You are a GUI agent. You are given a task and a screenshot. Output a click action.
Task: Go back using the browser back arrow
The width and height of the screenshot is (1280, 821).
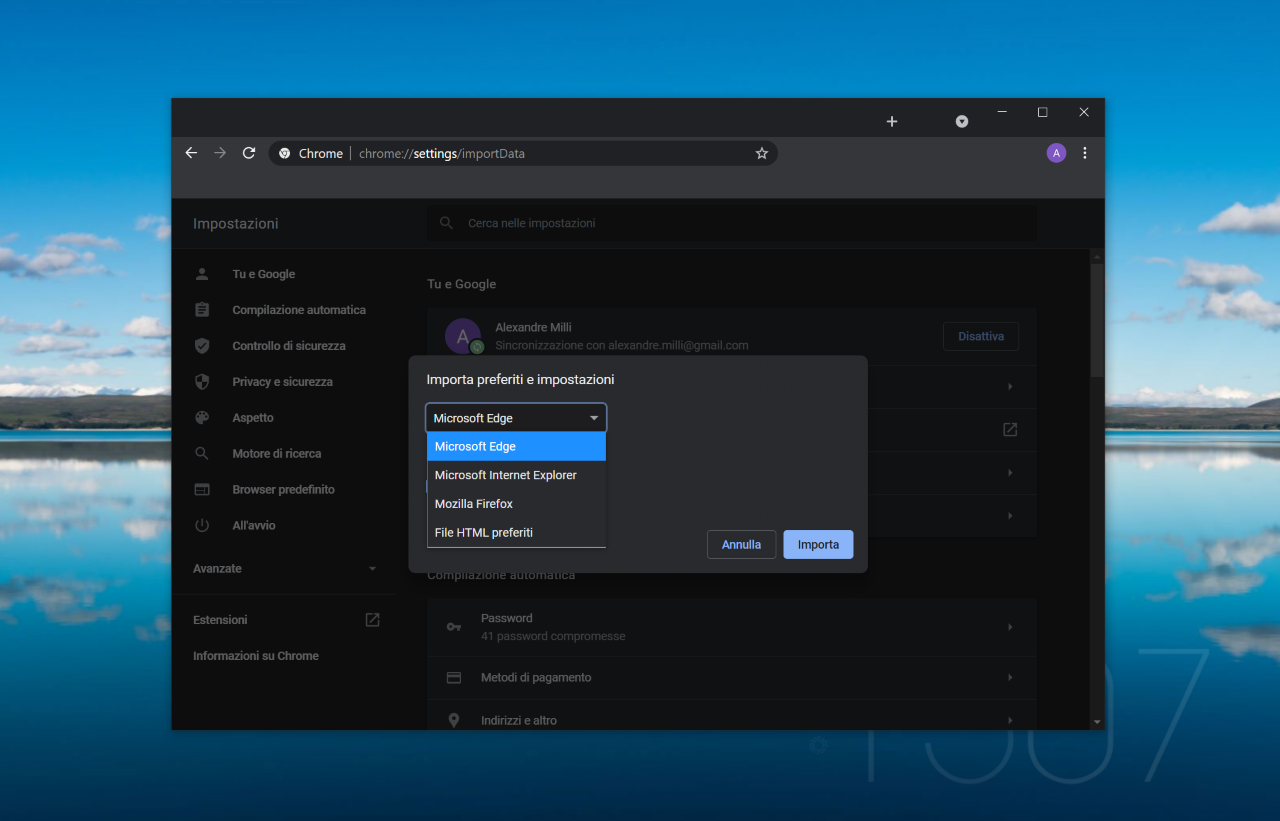(x=191, y=153)
